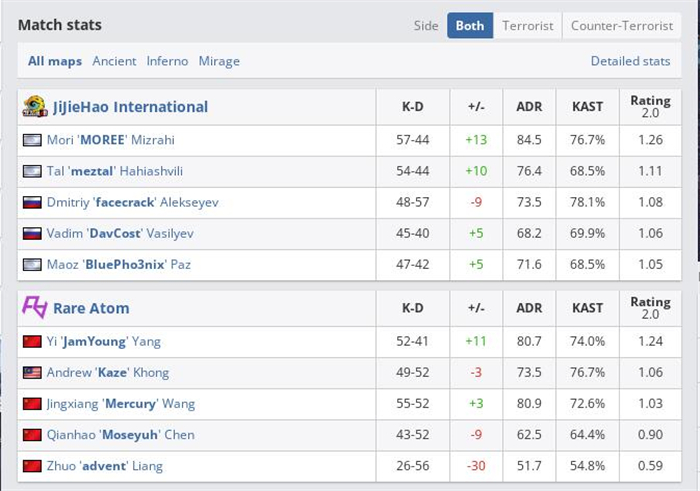Screen dimensions: 700x491
Task: Click the Russian flag next to facecrack
Action: tap(32, 203)
